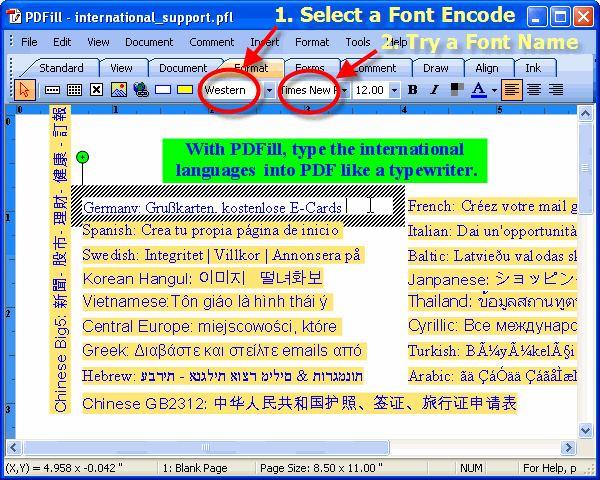Enable center text alignment

pyautogui.click(x=534, y=90)
